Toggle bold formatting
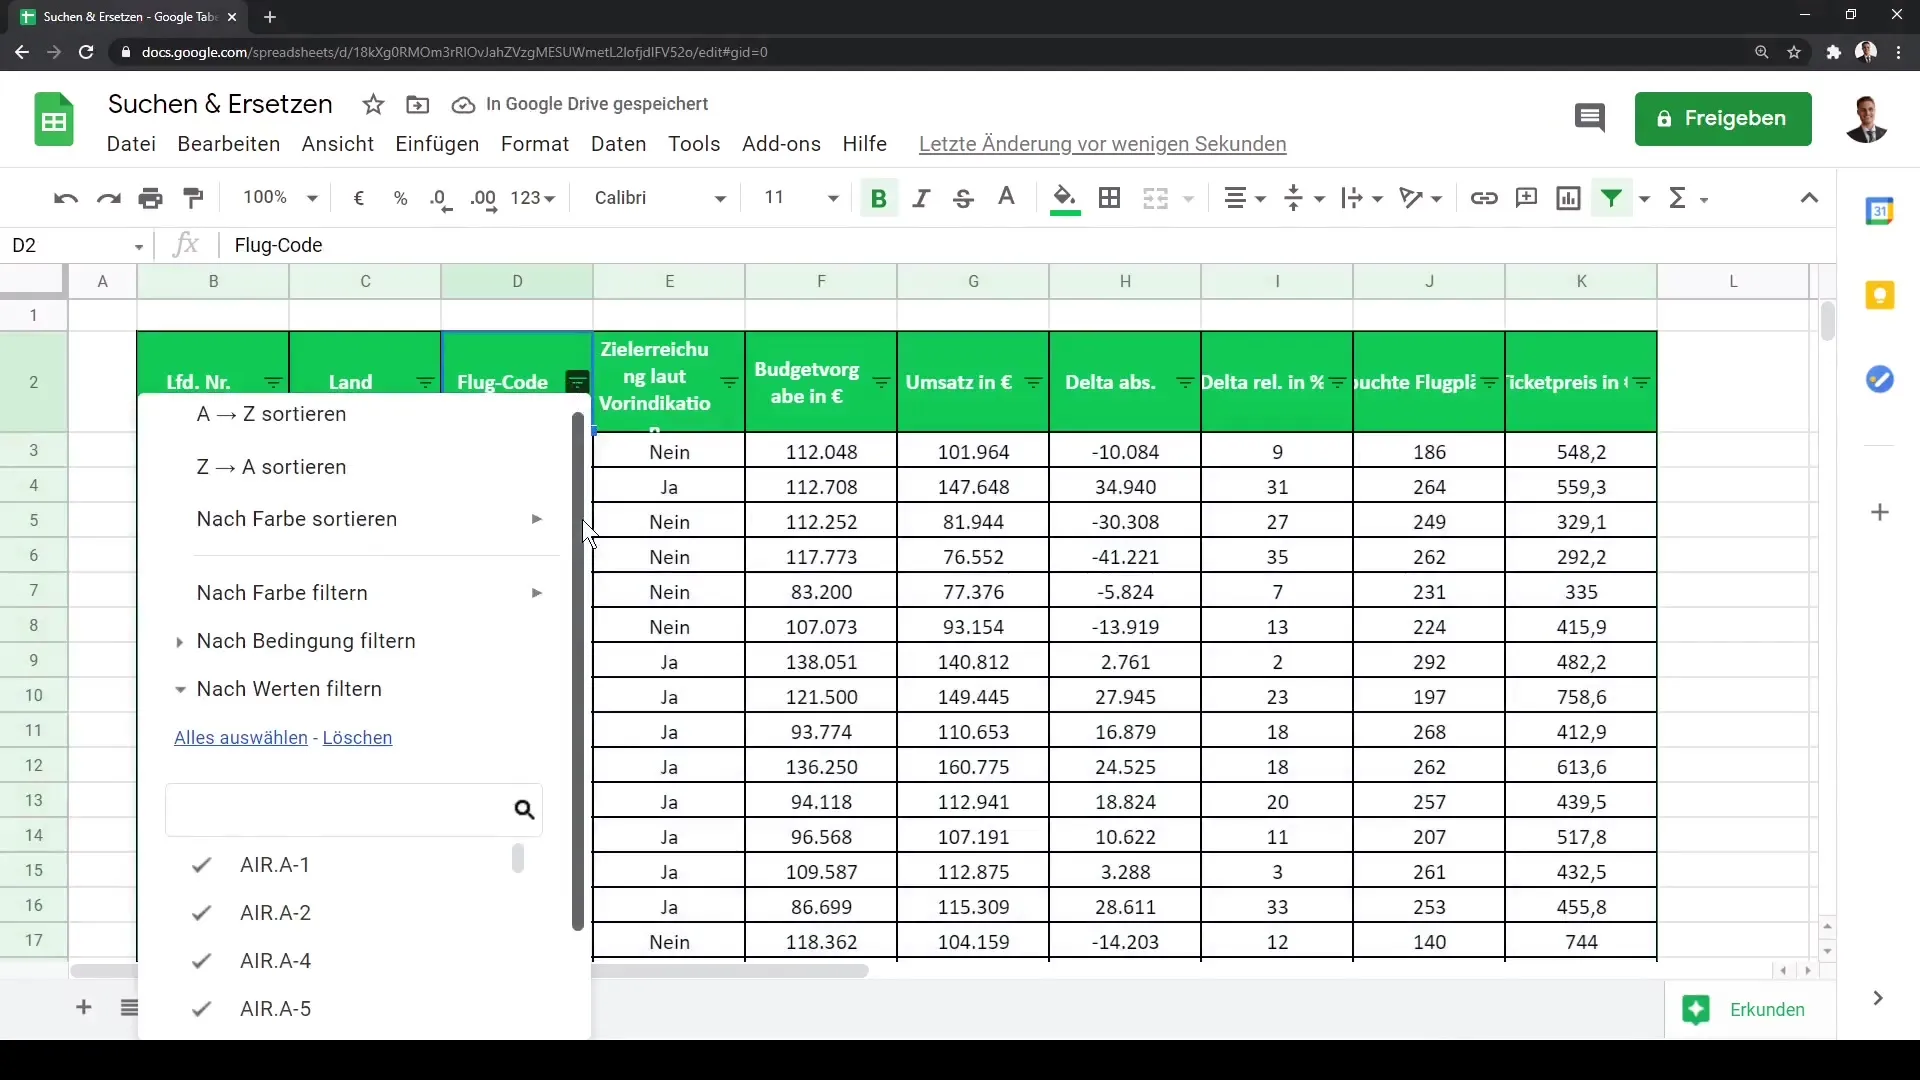The image size is (1920, 1080). (879, 198)
